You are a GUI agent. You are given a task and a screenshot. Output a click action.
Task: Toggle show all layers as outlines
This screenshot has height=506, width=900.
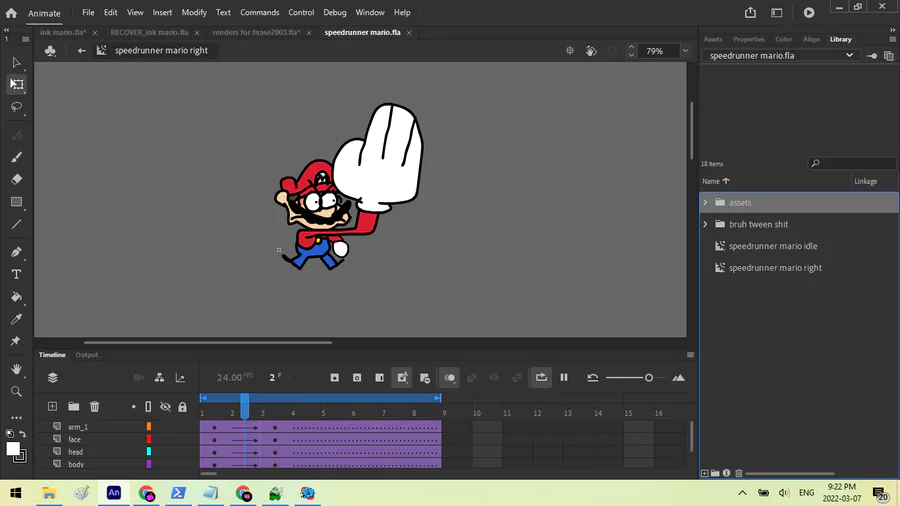[x=148, y=407]
